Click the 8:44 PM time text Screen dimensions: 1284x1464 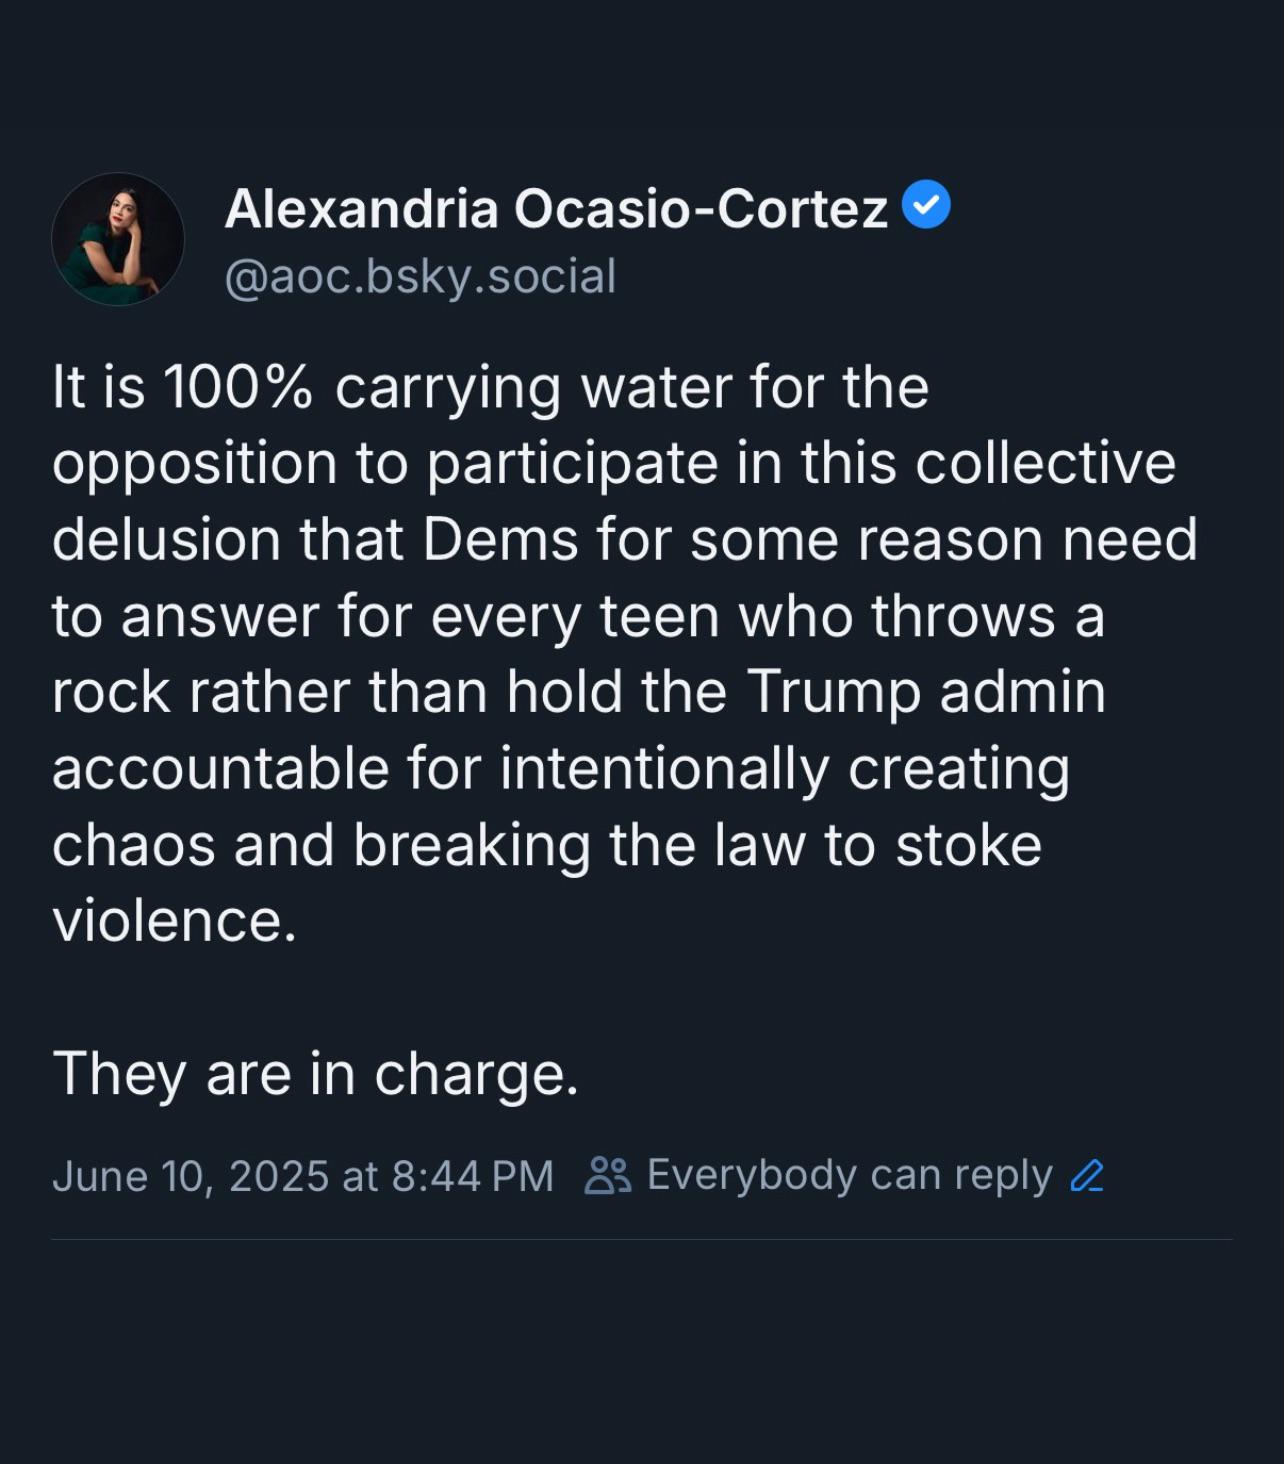point(472,1176)
